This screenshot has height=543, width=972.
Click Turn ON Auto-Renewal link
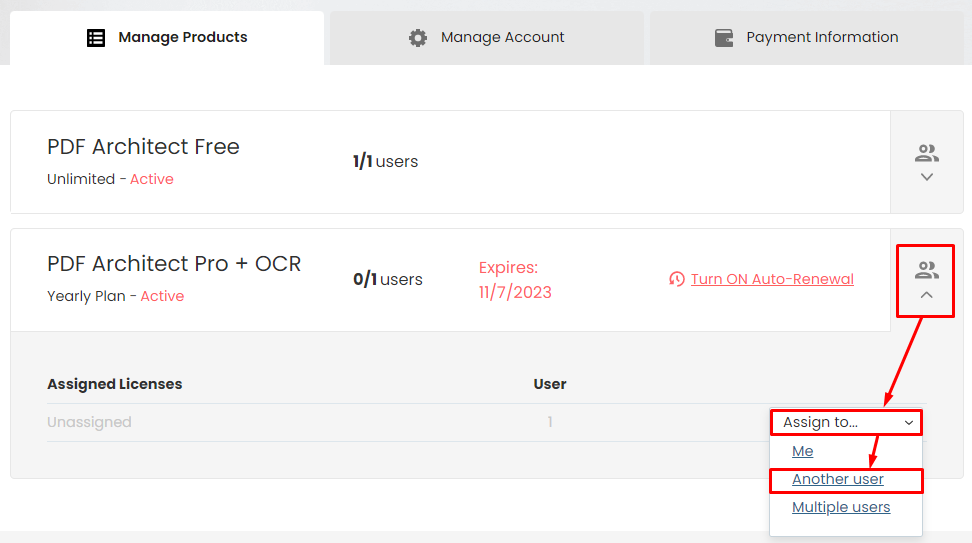tap(772, 279)
